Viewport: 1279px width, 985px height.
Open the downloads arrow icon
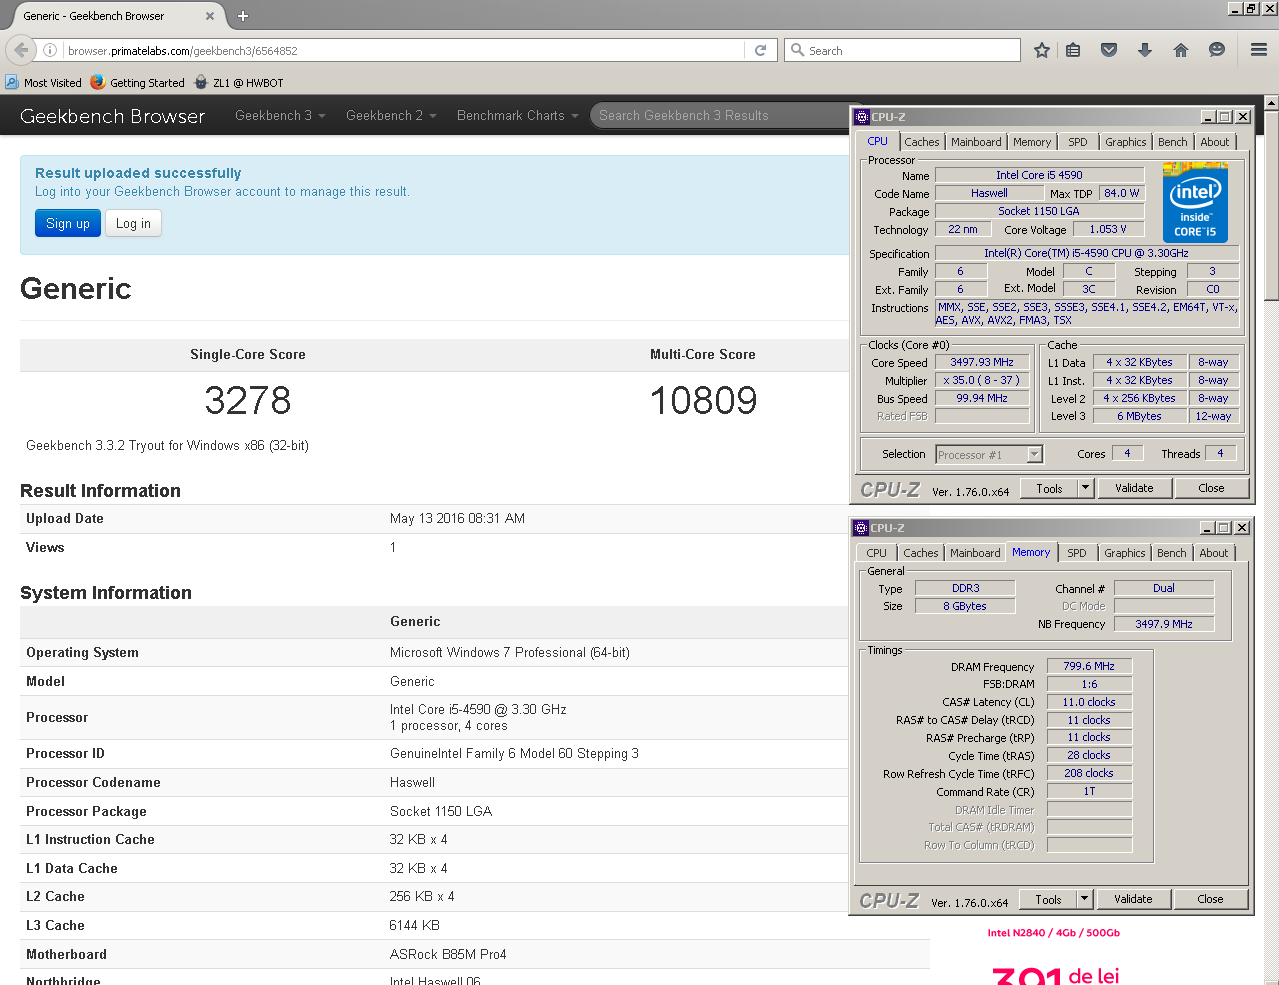click(1145, 50)
